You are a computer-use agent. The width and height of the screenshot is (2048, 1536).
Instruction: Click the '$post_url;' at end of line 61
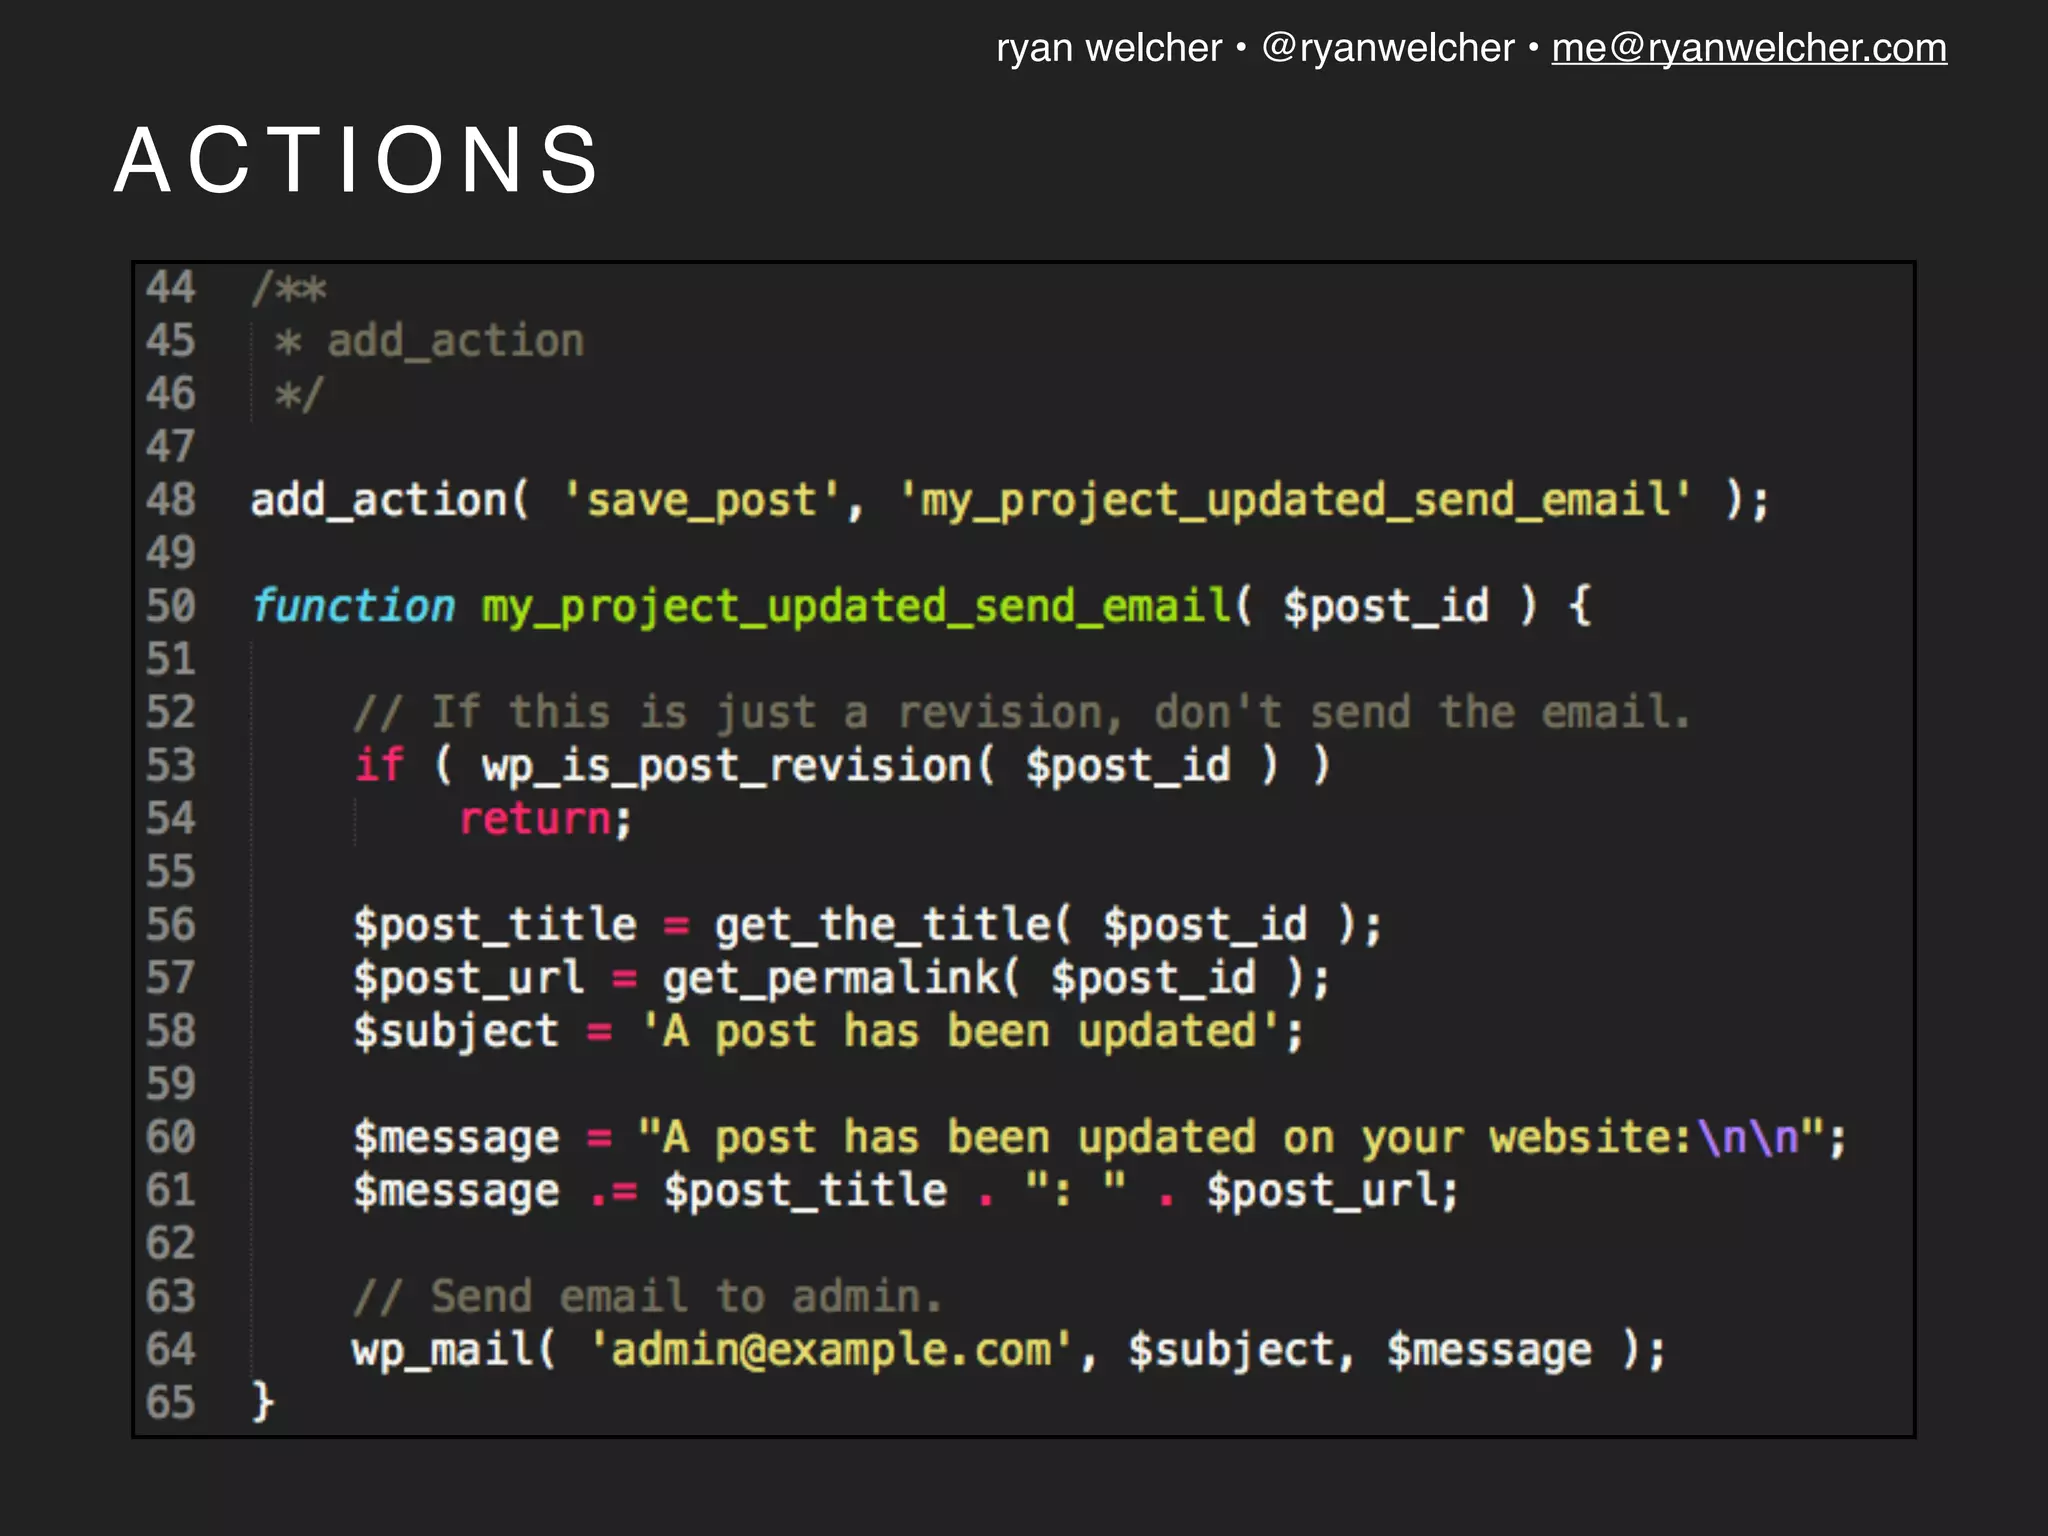point(1334,1191)
